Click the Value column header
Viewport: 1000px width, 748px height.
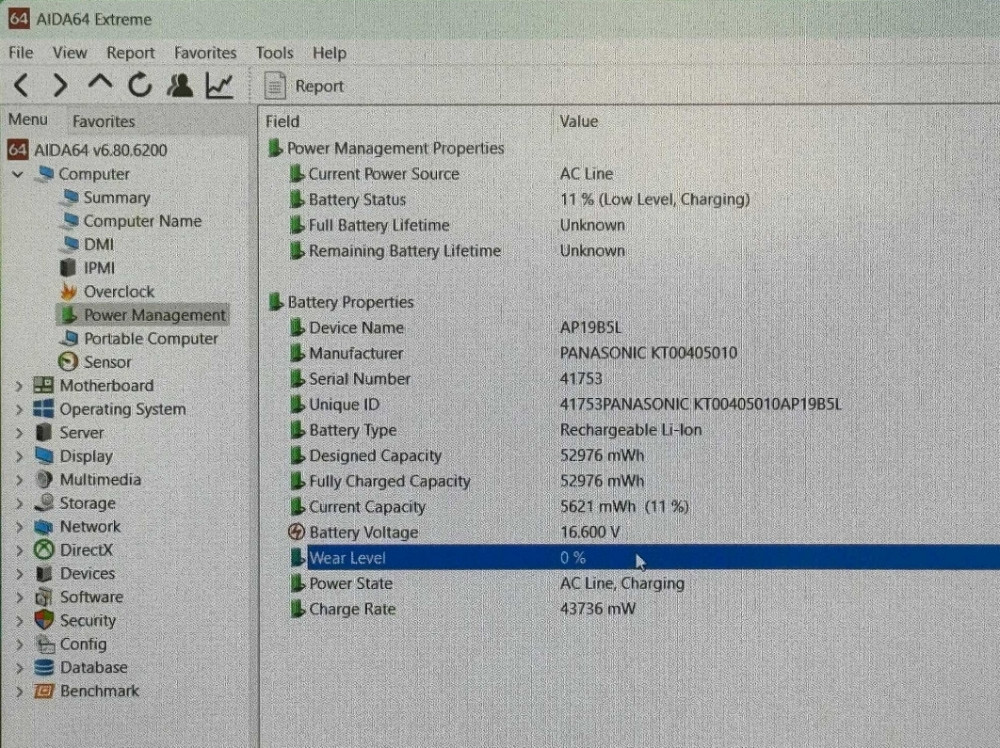[579, 121]
